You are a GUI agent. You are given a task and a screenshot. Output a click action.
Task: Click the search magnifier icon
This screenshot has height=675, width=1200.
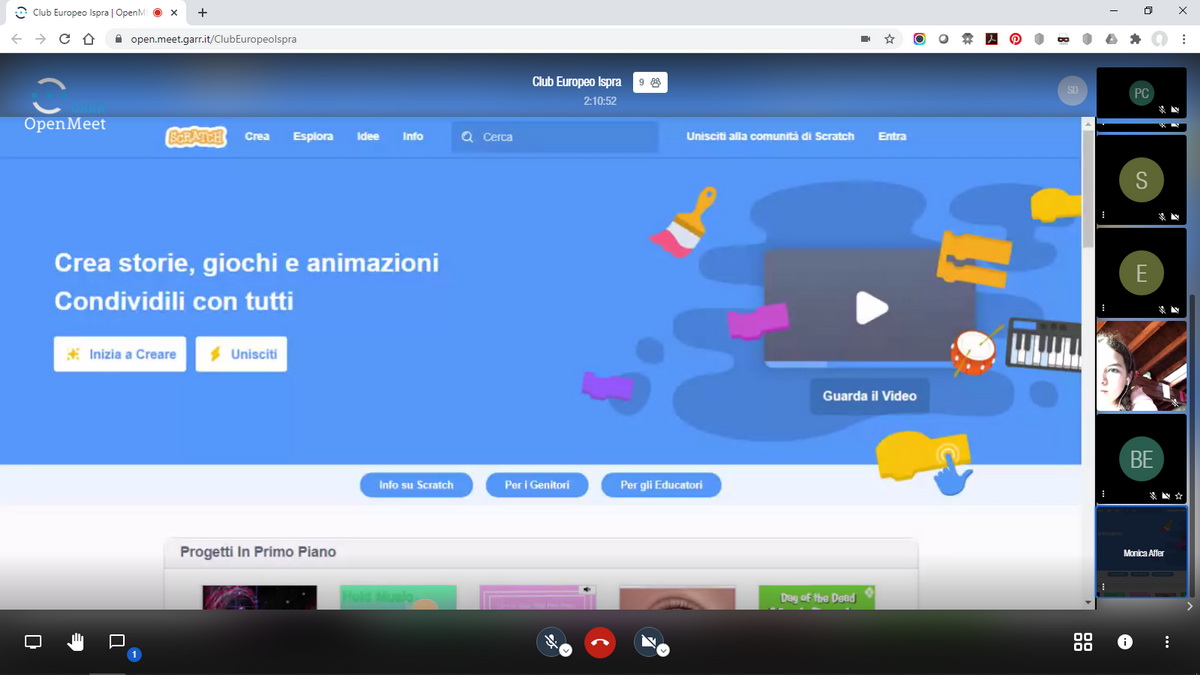pos(467,137)
